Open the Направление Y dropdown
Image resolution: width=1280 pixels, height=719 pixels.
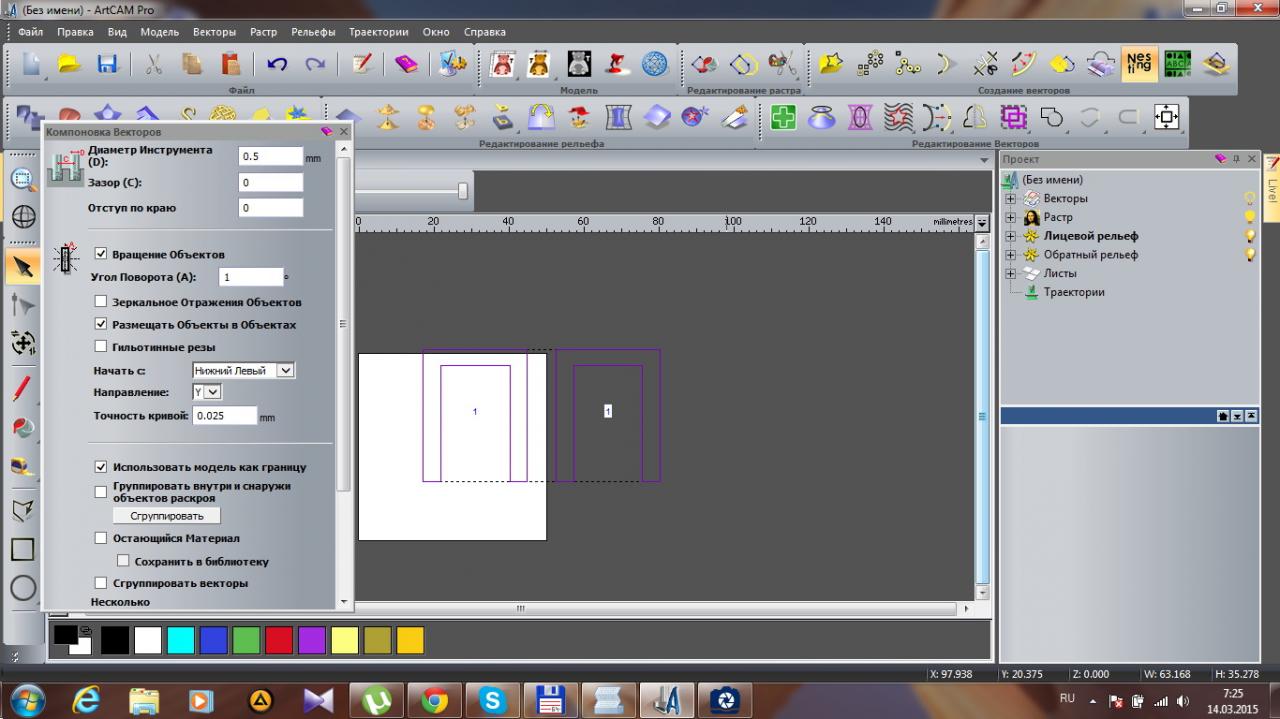[x=213, y=393]
